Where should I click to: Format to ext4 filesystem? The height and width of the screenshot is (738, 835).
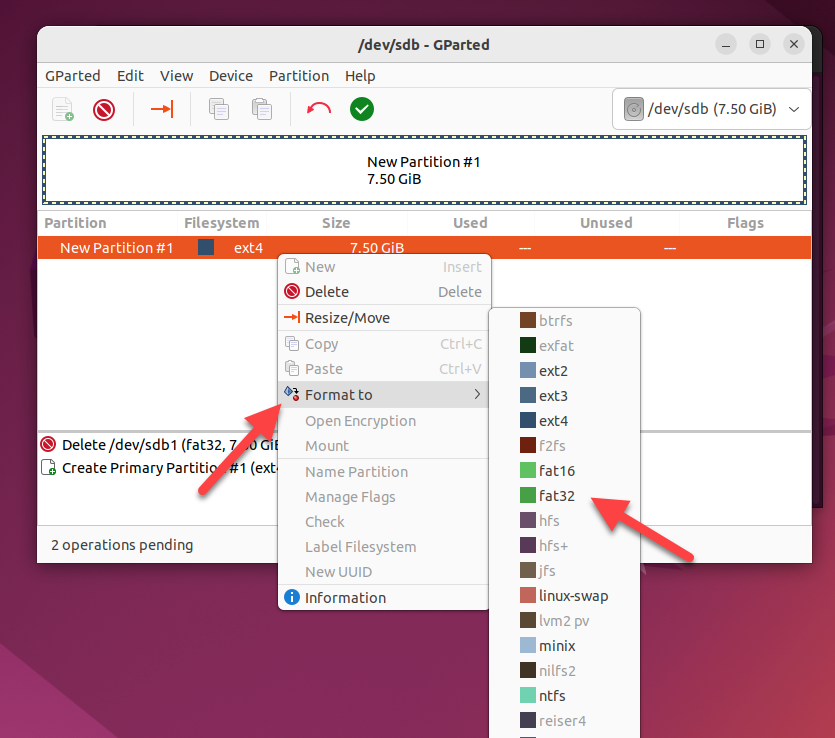tap(564, 421)
